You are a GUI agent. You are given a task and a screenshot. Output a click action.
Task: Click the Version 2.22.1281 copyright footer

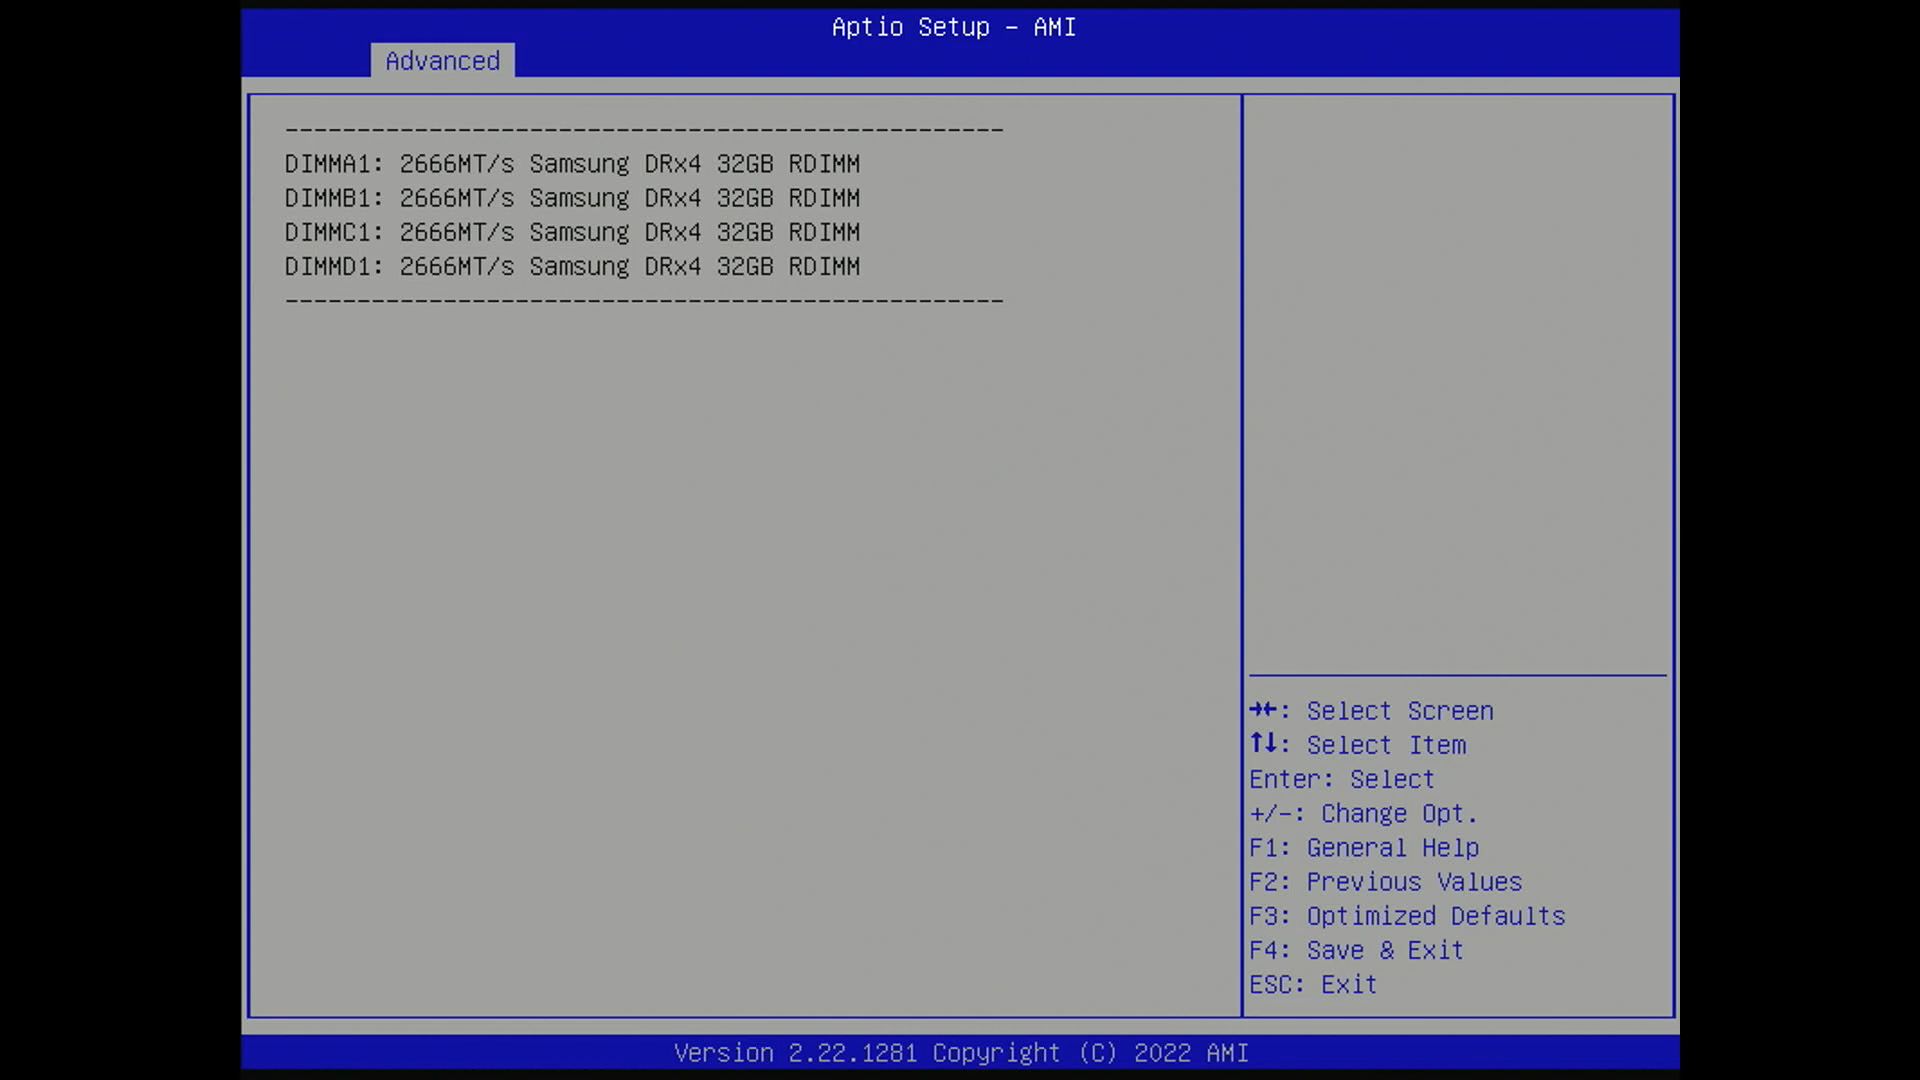pyautogui.click(x=961, y=1053)
